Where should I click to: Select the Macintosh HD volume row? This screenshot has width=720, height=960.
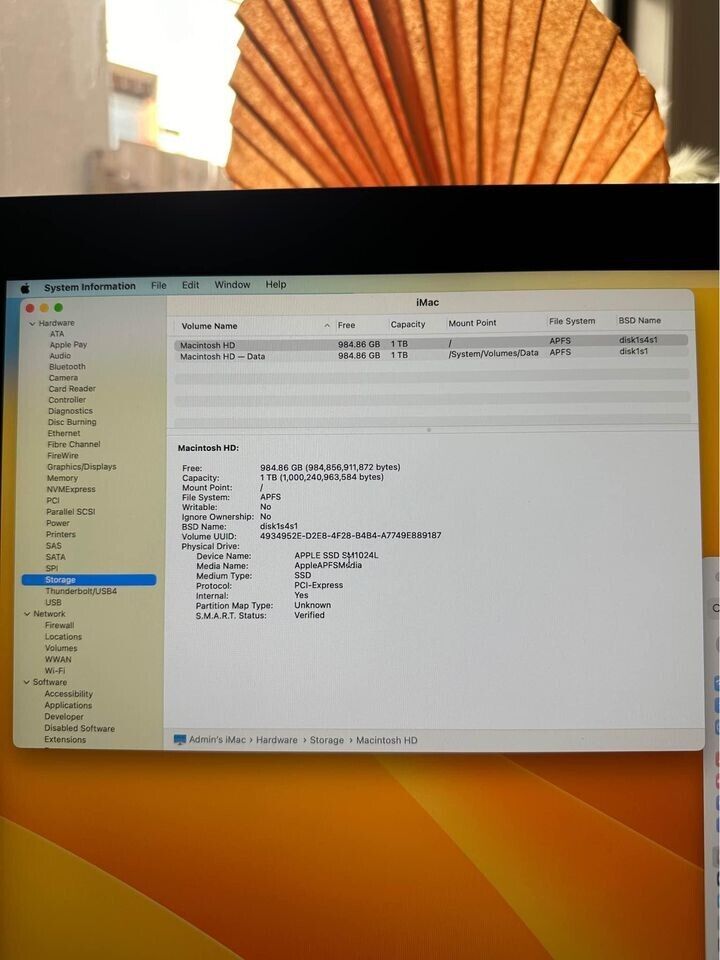click(431, 343)
